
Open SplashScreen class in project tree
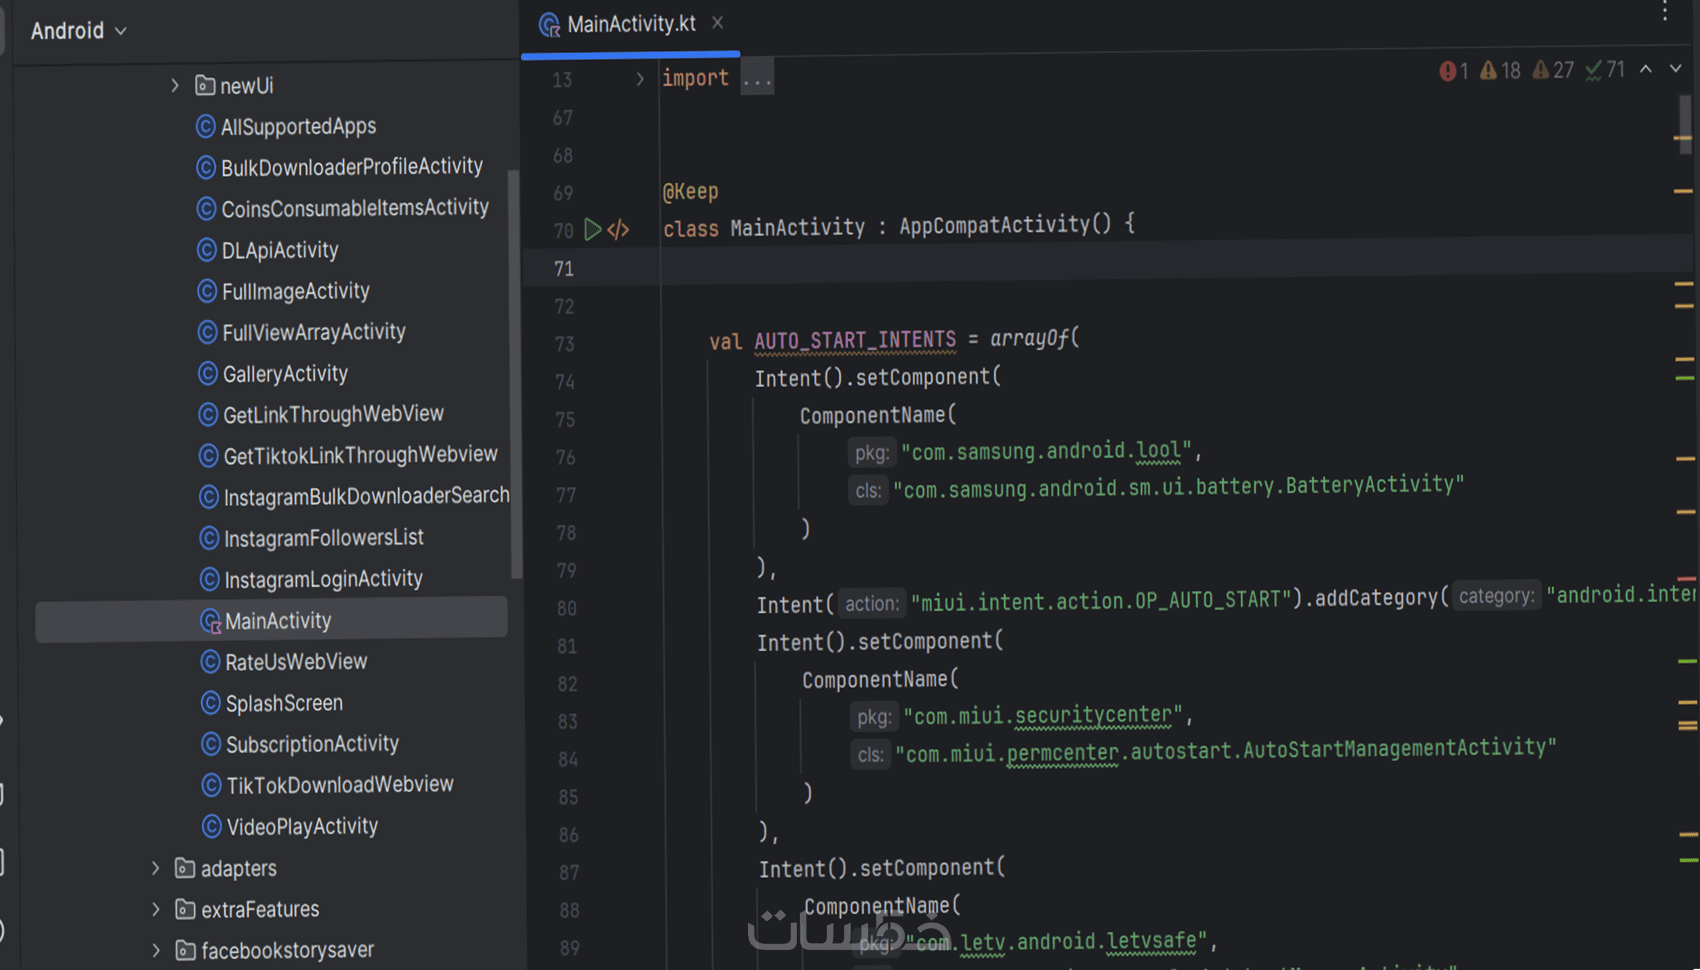point(284,703)
